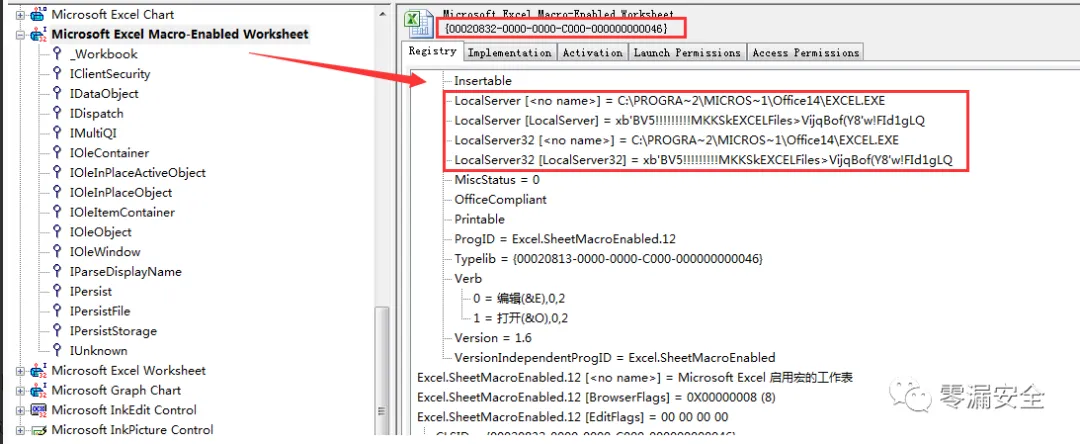Select the IOleObject interface
The width and height of the screenshot is (1080, 444).
pos(101,233)
